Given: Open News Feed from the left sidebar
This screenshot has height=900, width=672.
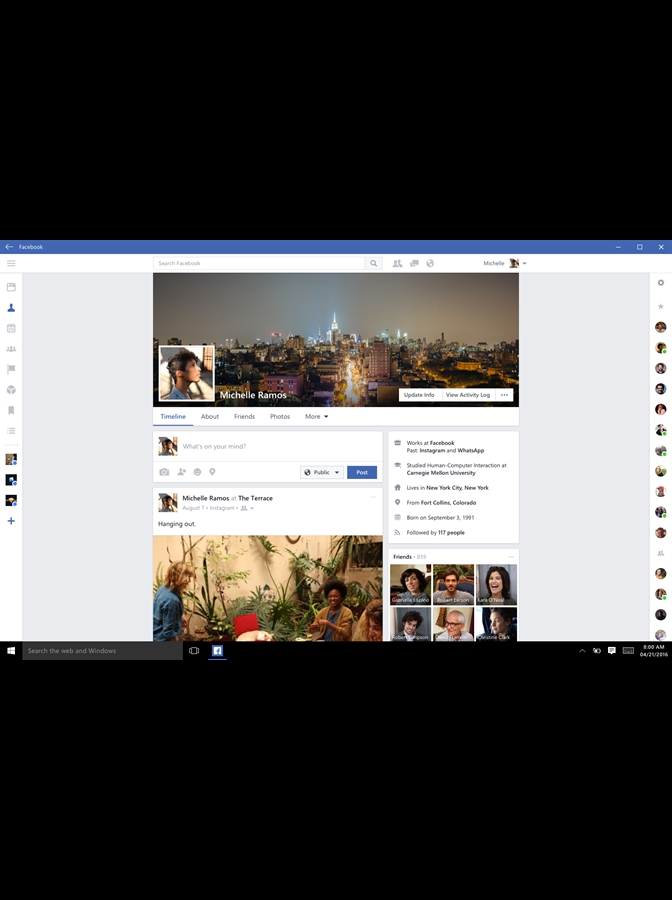Looking at the screenshot, I should tap(11, 287).
